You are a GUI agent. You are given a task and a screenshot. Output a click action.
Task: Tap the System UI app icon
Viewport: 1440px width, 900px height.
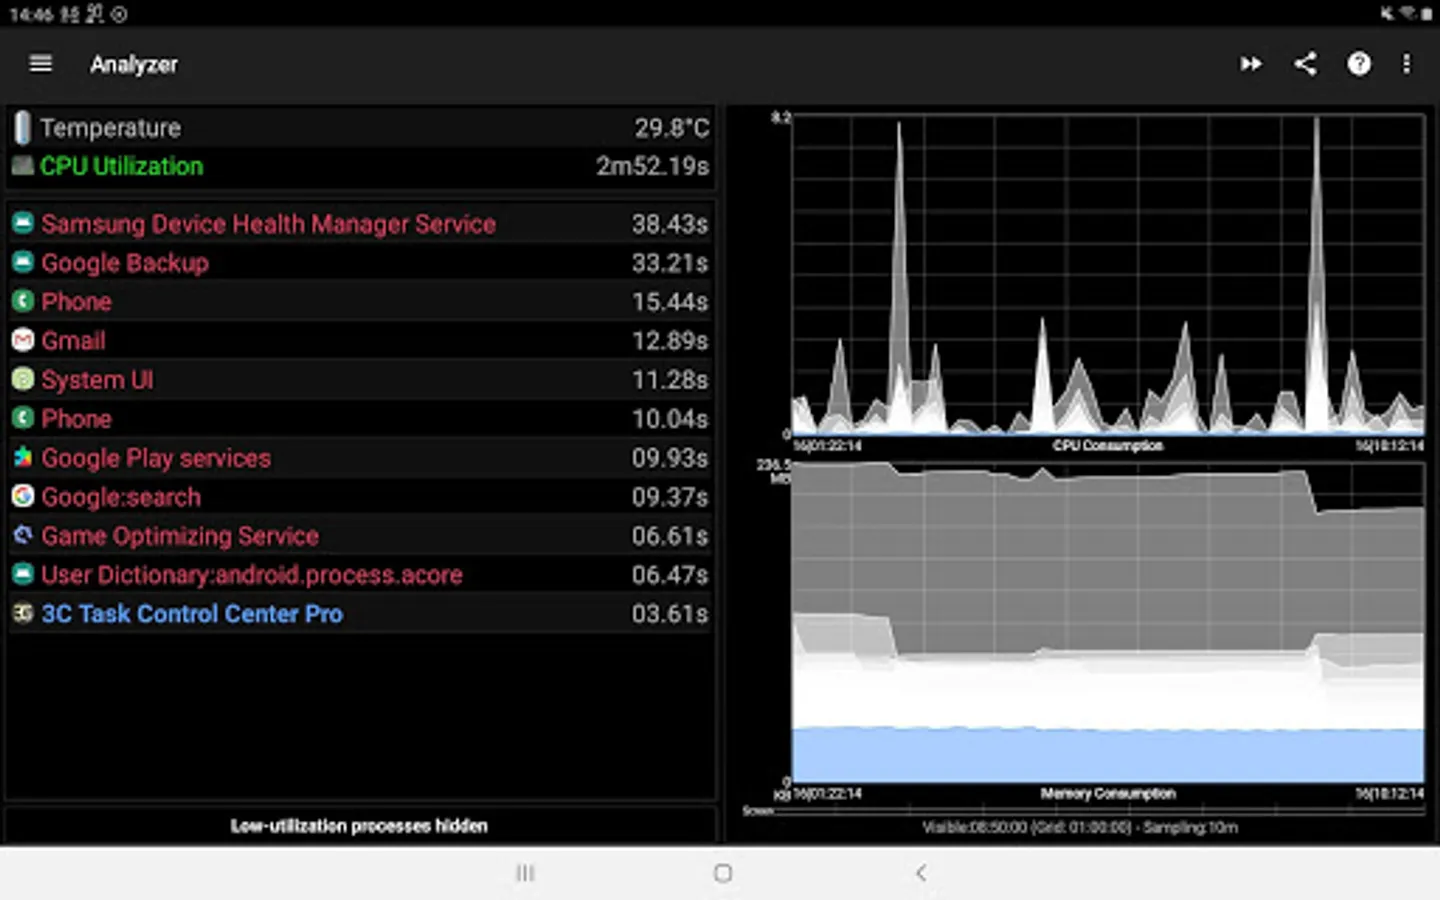23,379
